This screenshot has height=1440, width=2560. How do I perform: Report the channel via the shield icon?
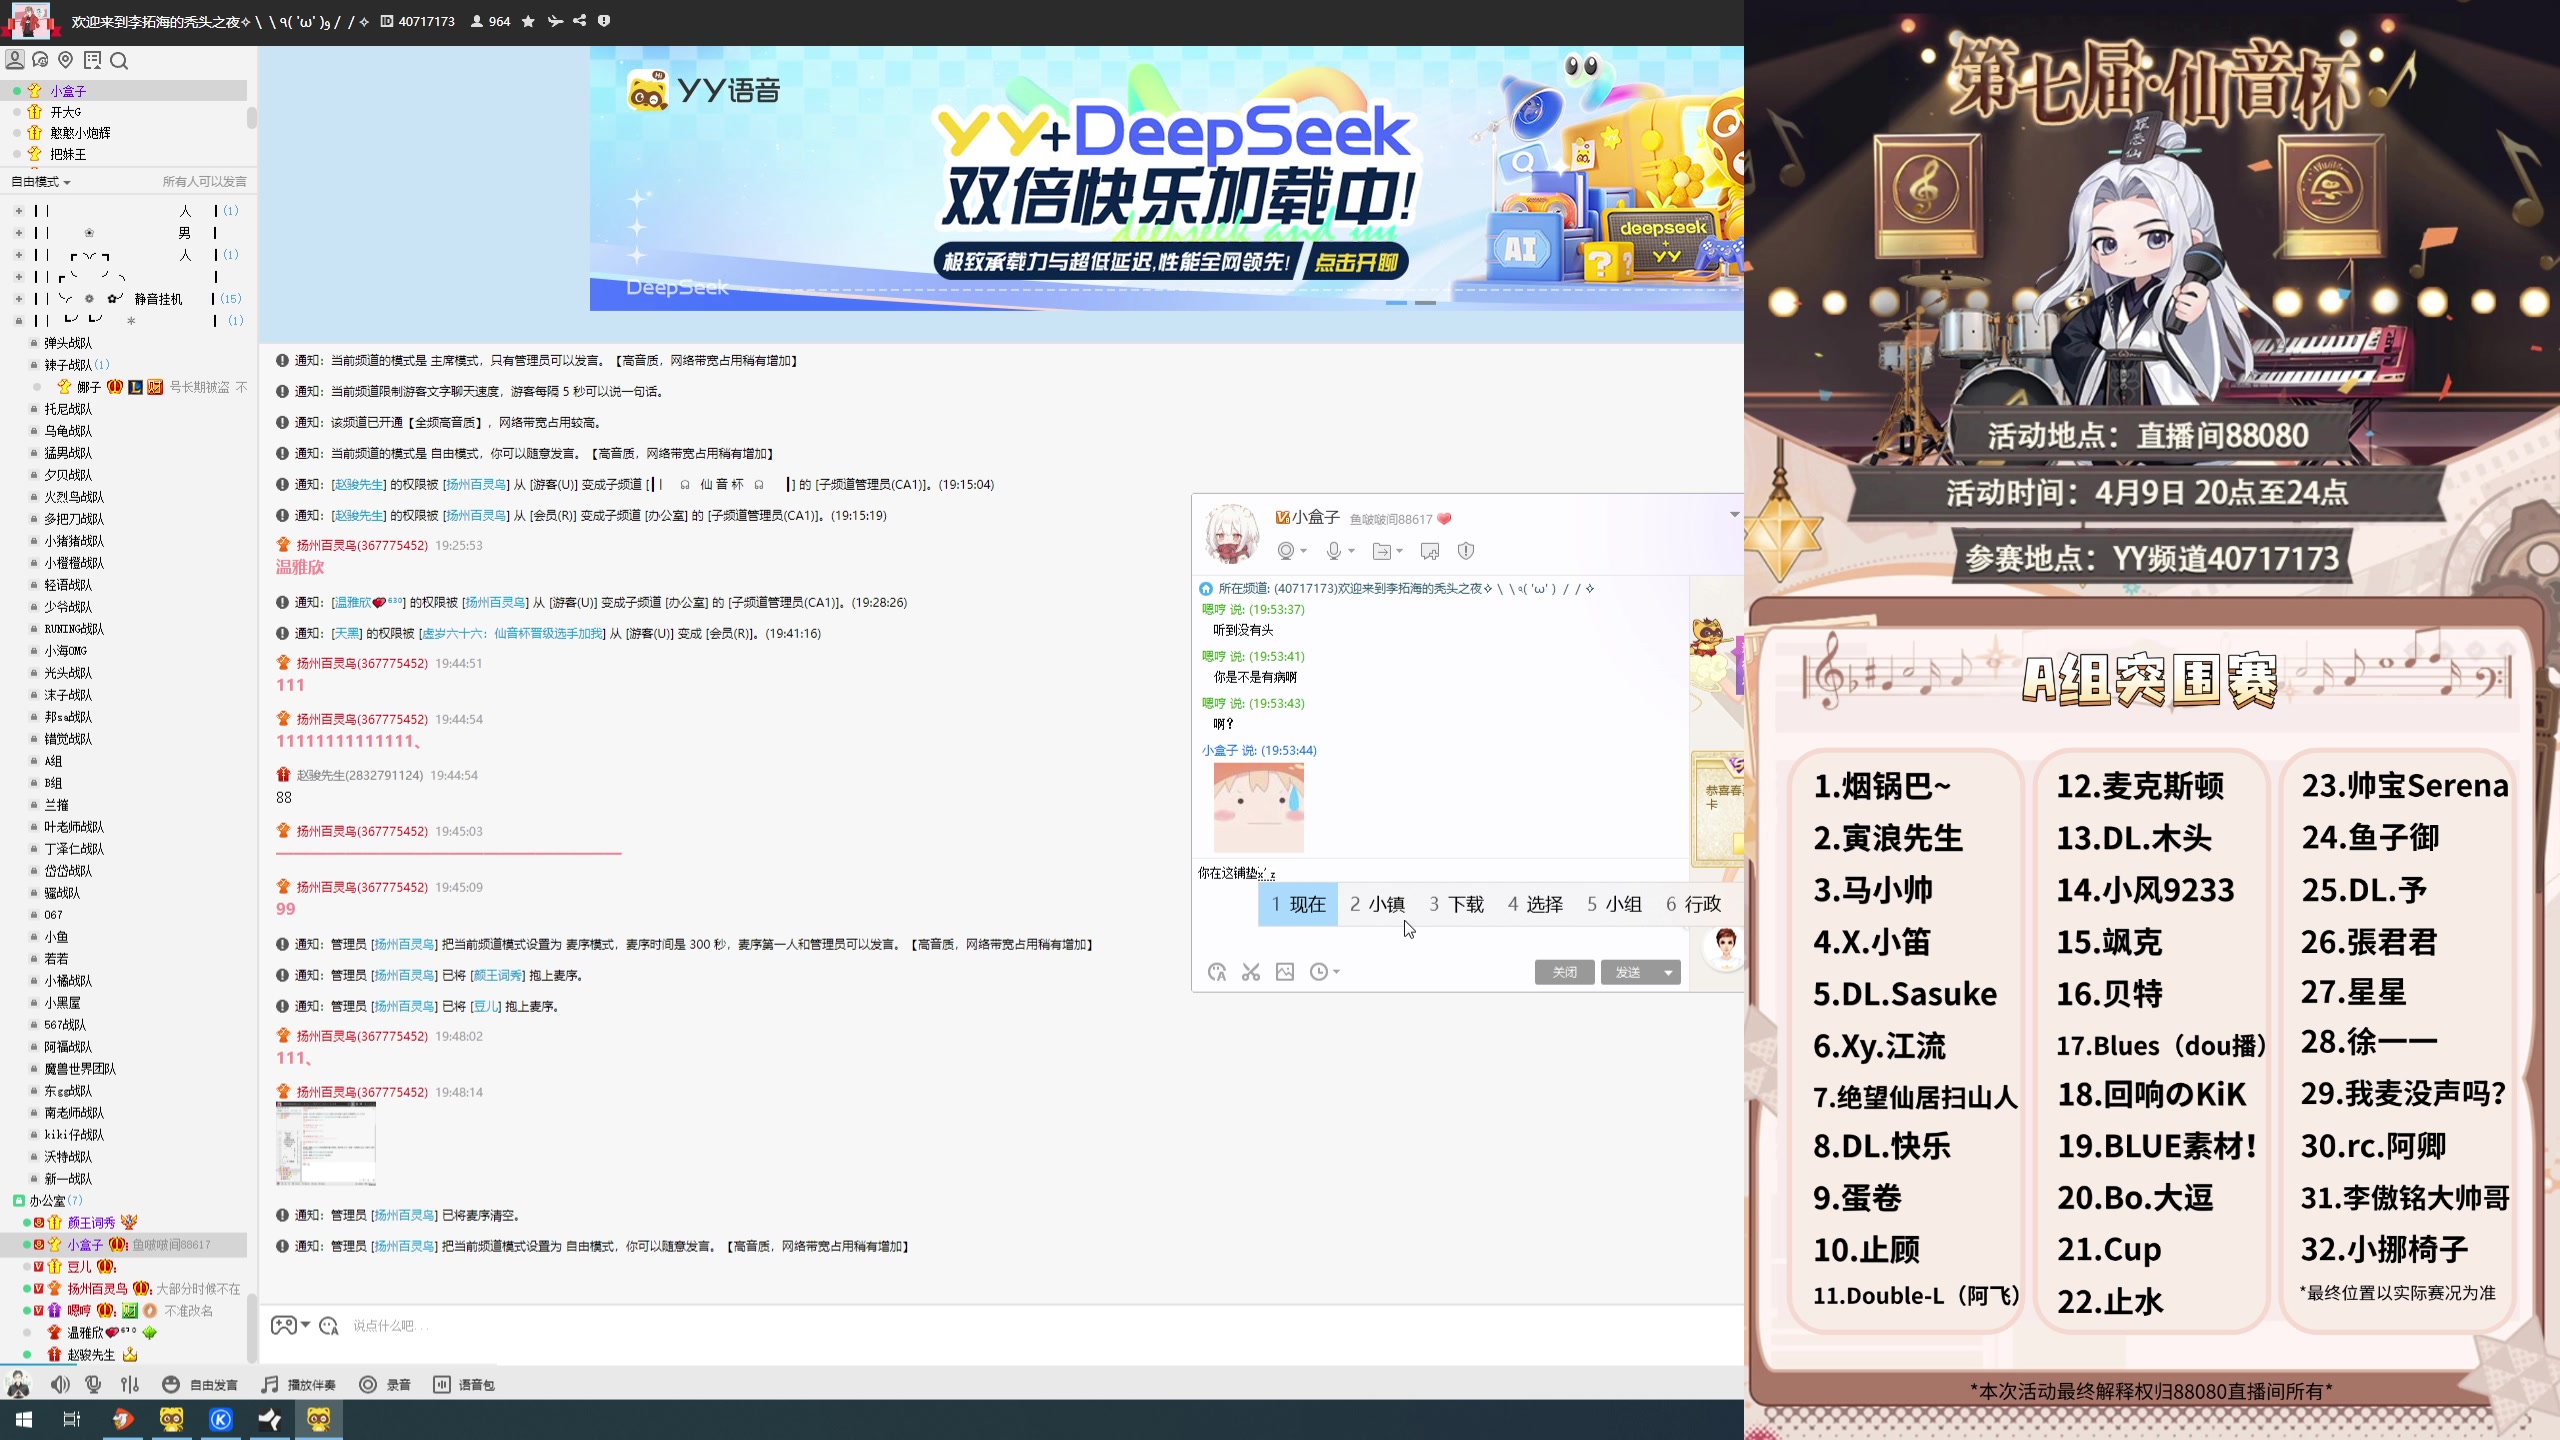click(x=604, y=21)
